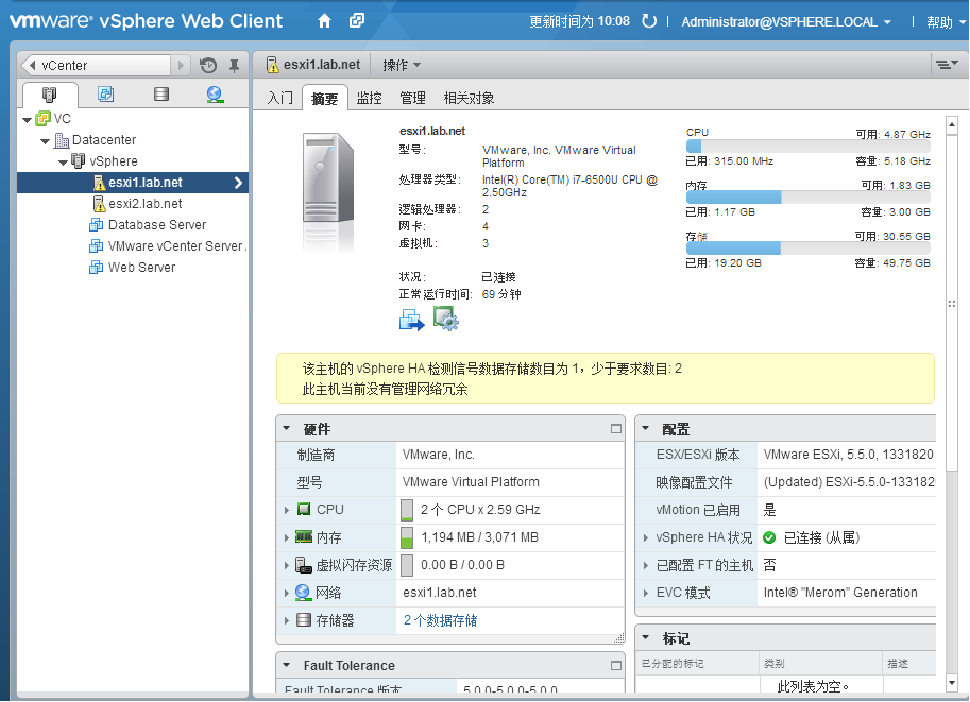
Task: Click the VMware ESXi, 5.5.0 version value
Action: pos(848,455)
